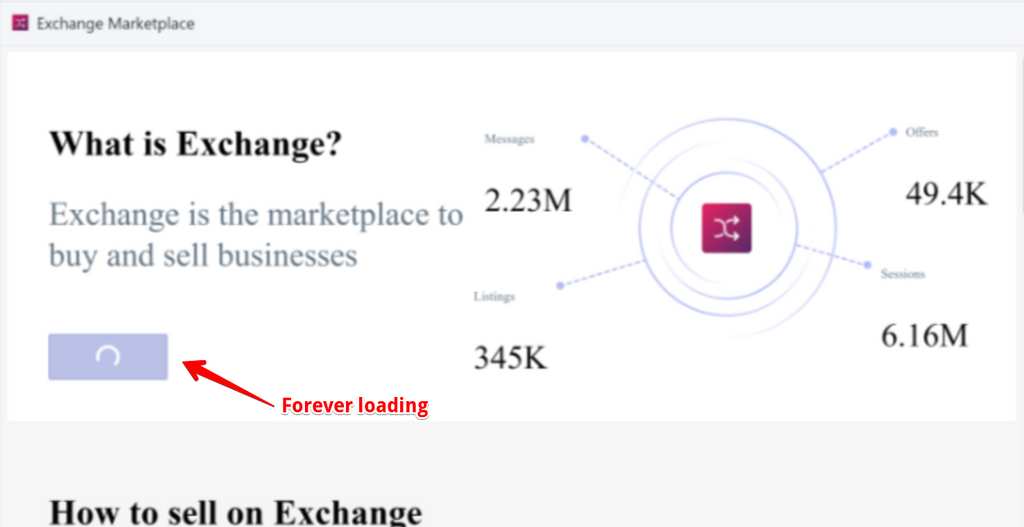Click the central pink shuffle icon
Image resolution: width=1024 pixels, height=527 pixels.
(x=726, y=228)
